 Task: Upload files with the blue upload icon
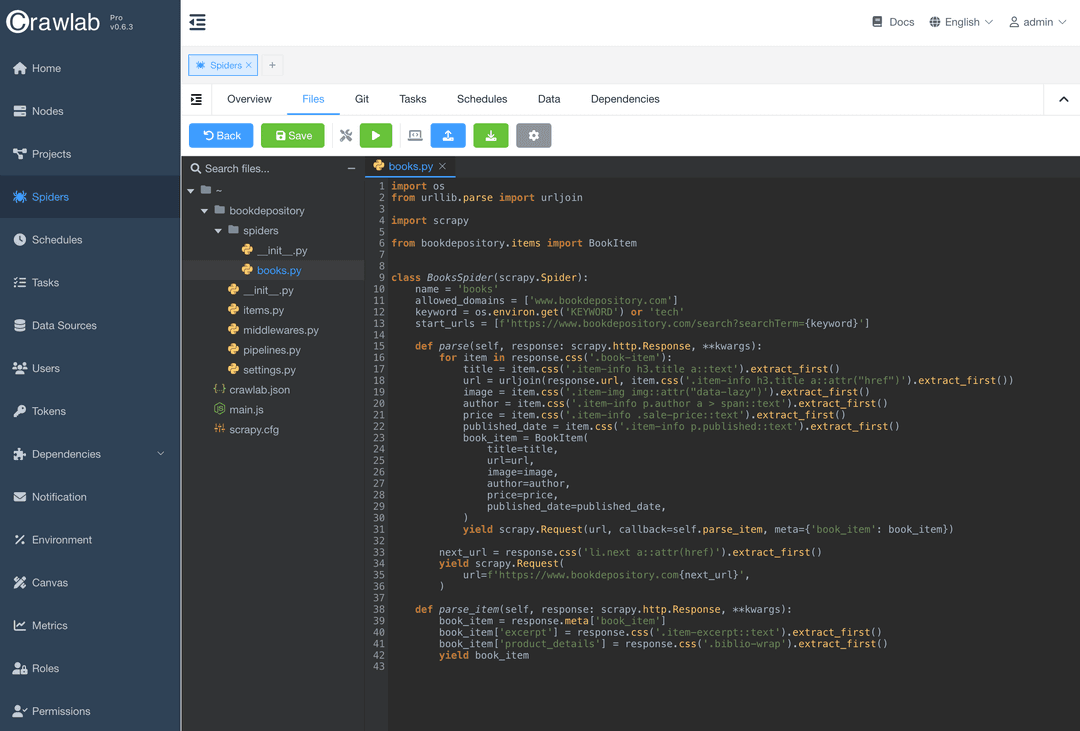[447, 135]
